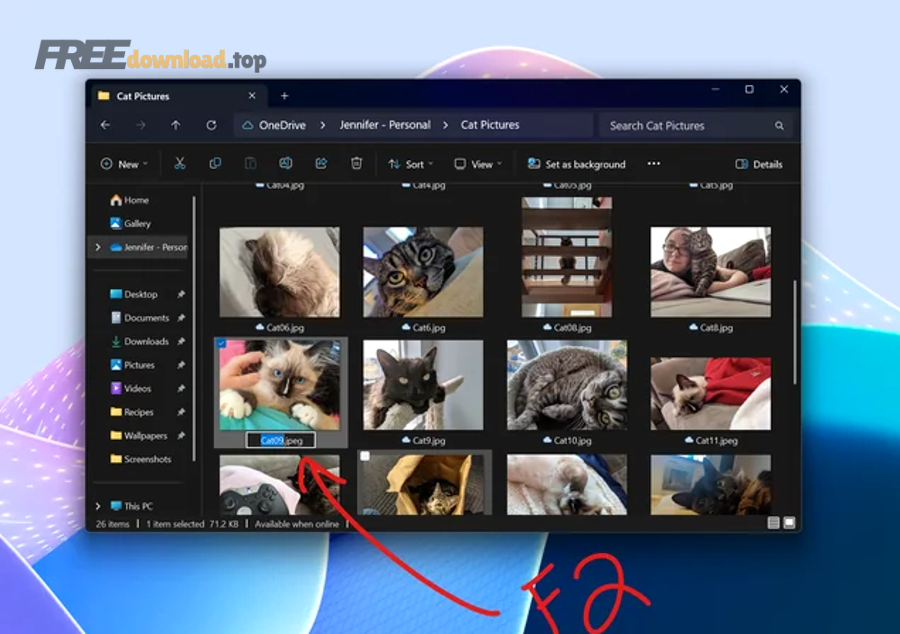Image resolution: width=900 pixels, height=634 pixels.
Task: Click the navigation pane scrollbar
Action: (194, 328)
